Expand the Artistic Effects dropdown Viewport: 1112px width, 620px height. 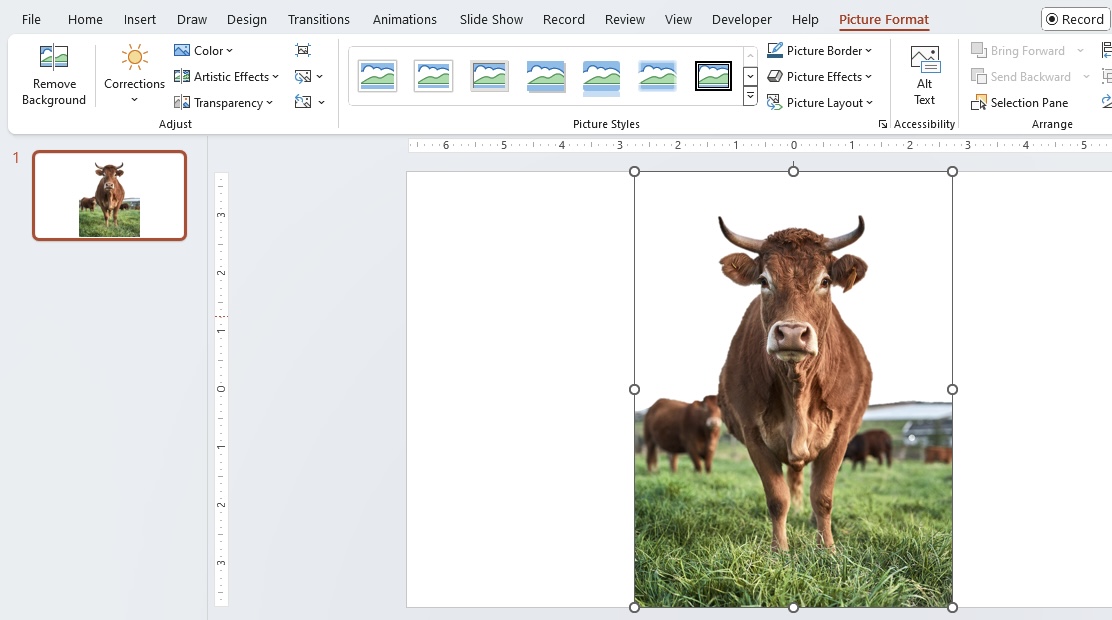click(x=226, y=77)
